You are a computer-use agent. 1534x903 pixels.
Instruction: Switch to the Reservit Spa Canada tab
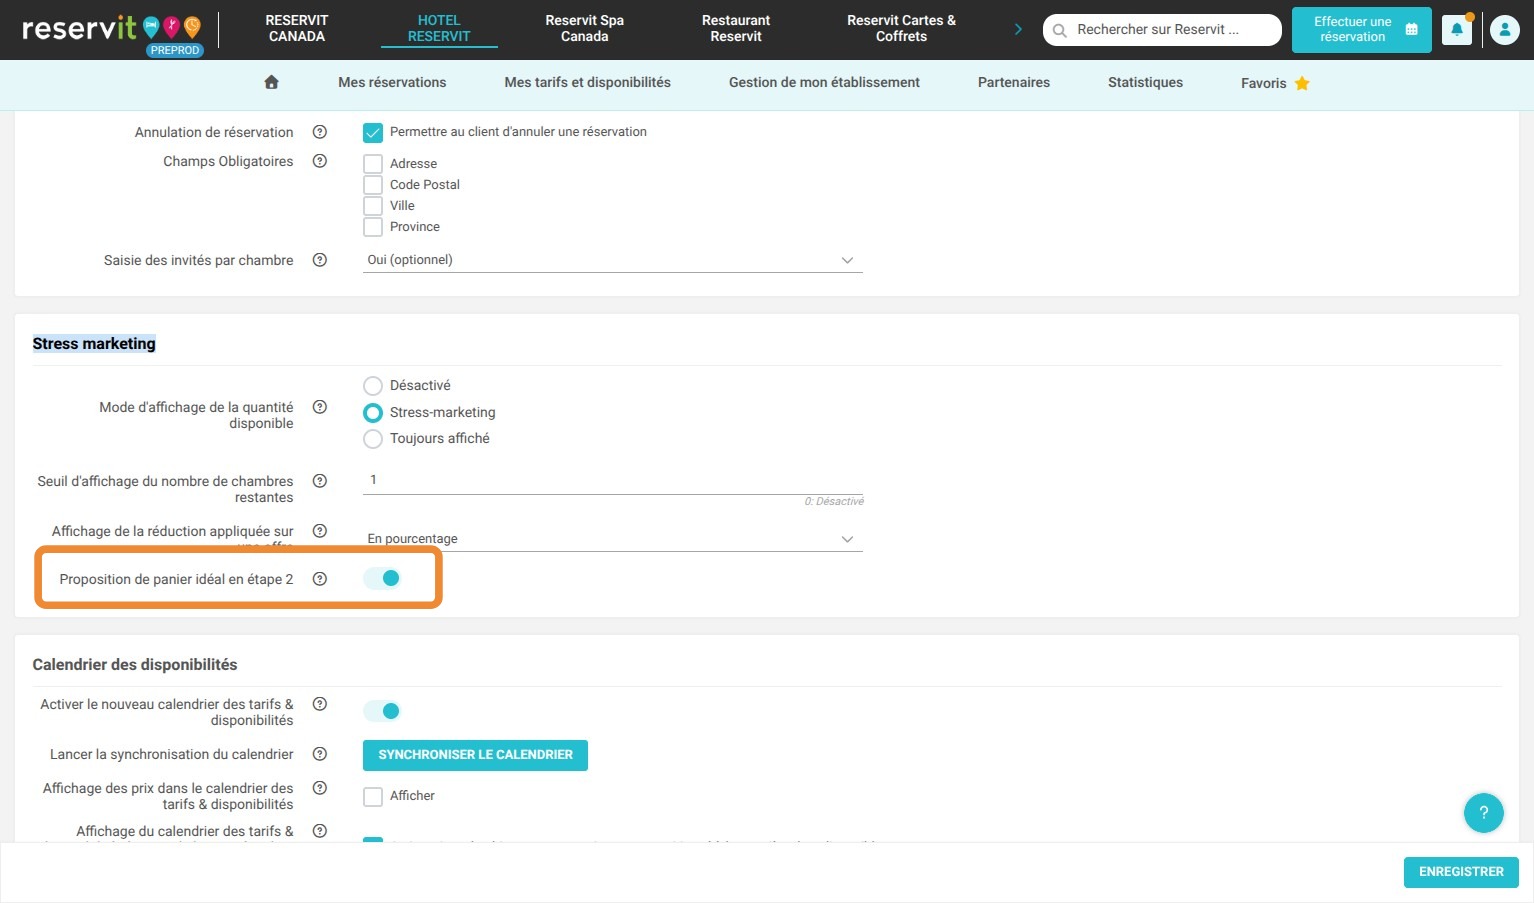coord(585,28)
